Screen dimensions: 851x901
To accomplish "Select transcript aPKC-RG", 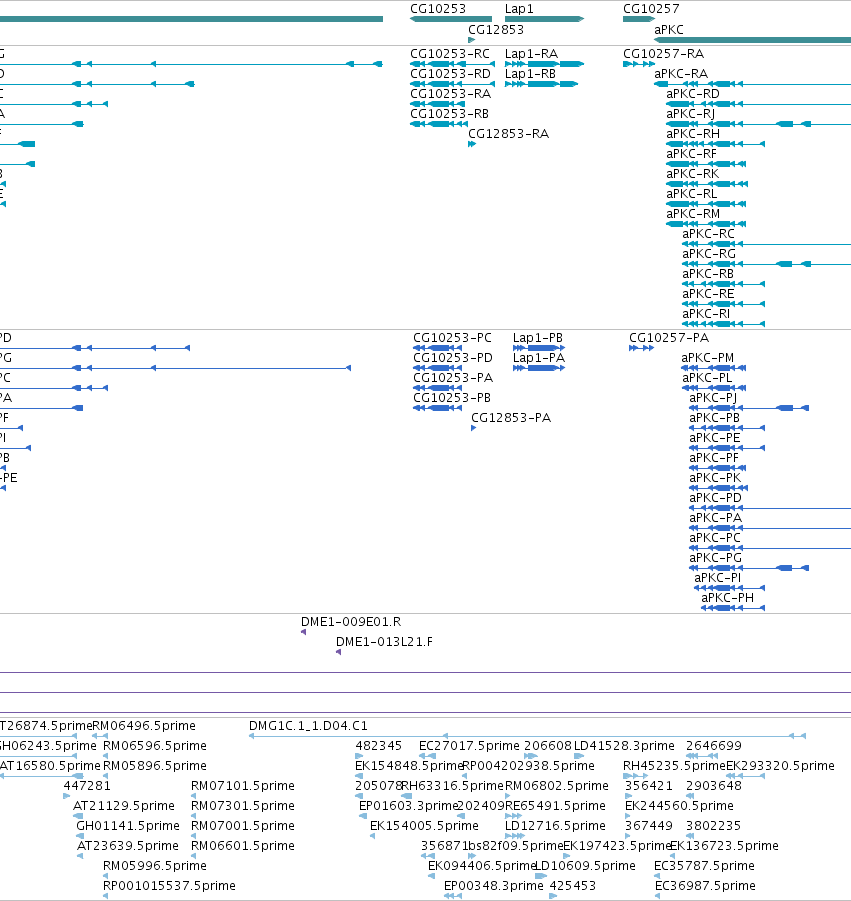I will pyautogui.click(x=709, y=253).
